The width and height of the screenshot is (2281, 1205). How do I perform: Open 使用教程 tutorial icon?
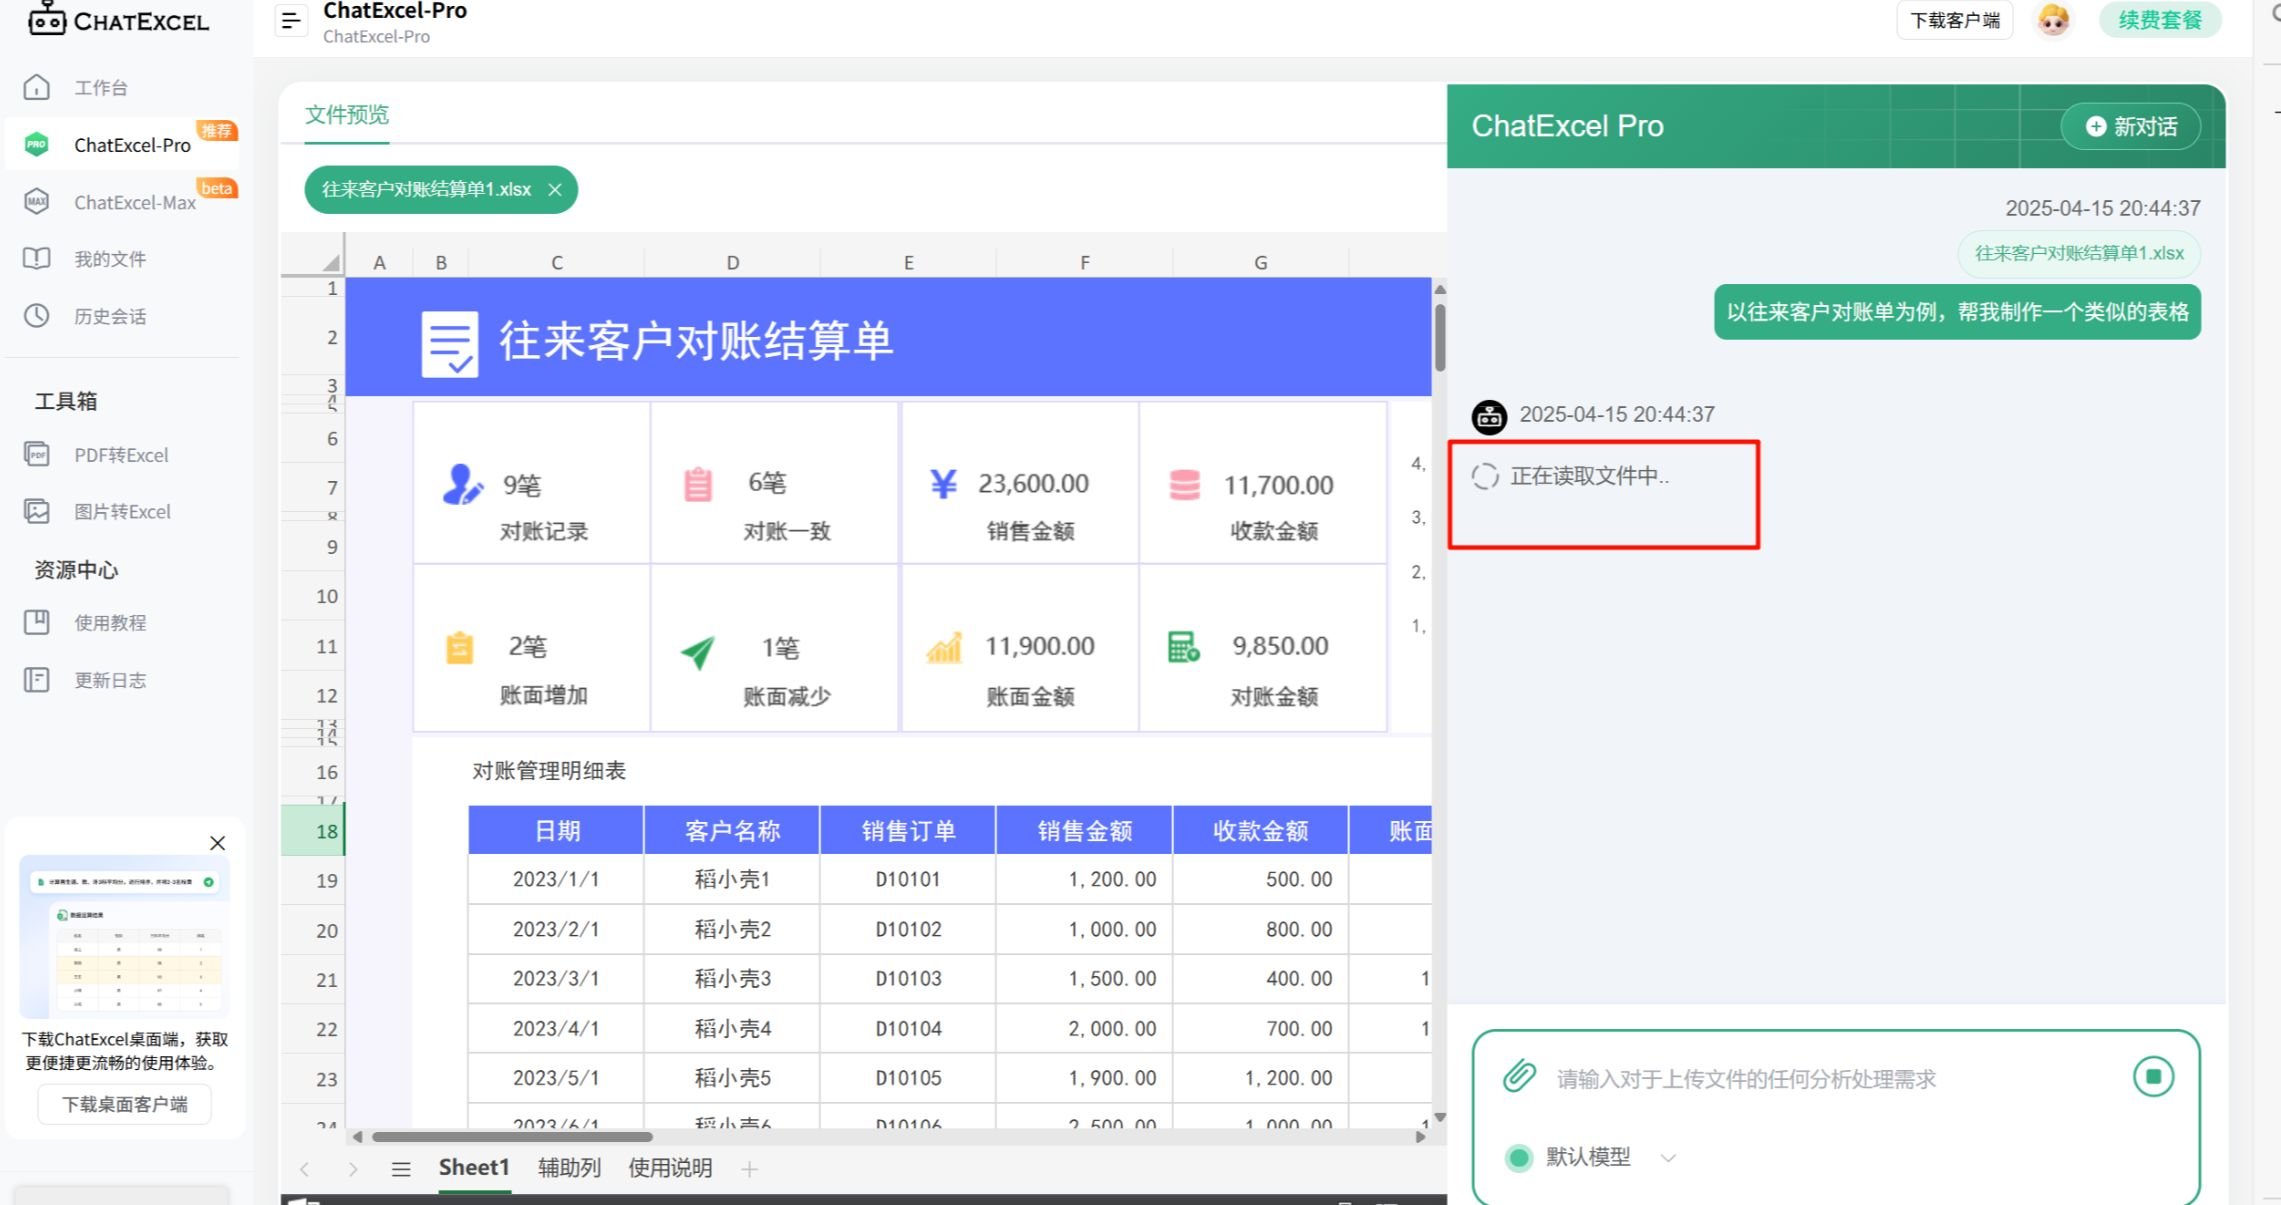37,622
